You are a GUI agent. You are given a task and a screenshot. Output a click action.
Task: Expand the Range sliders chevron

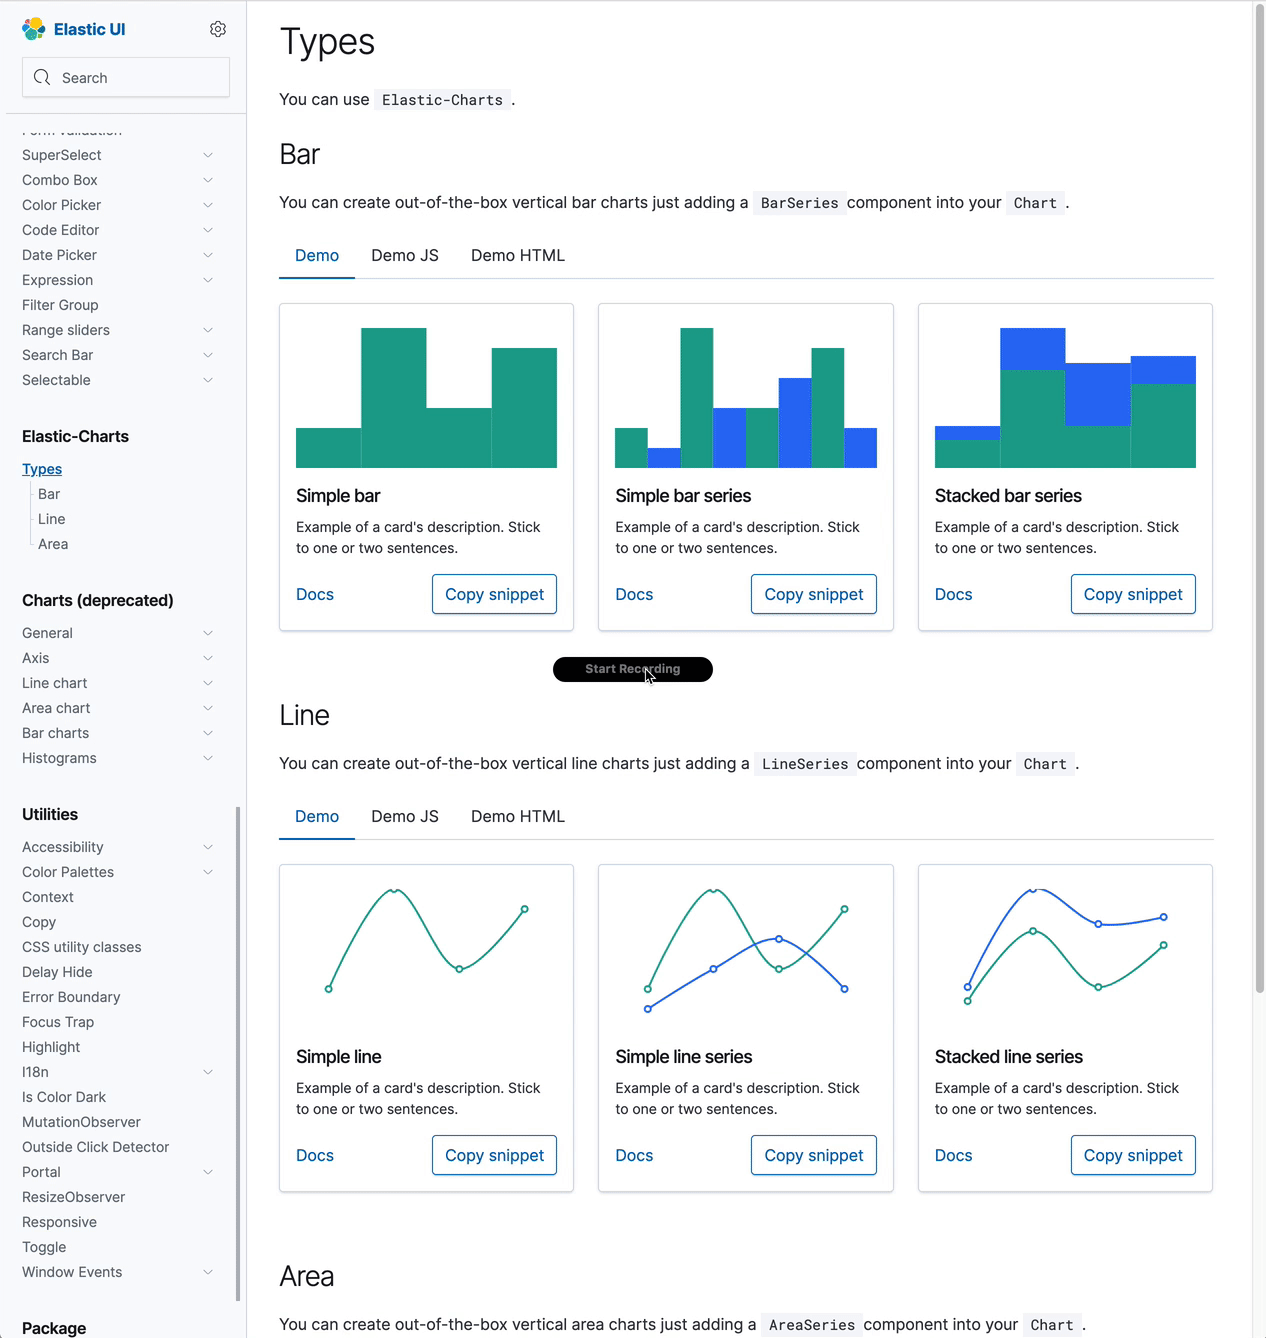208,330
